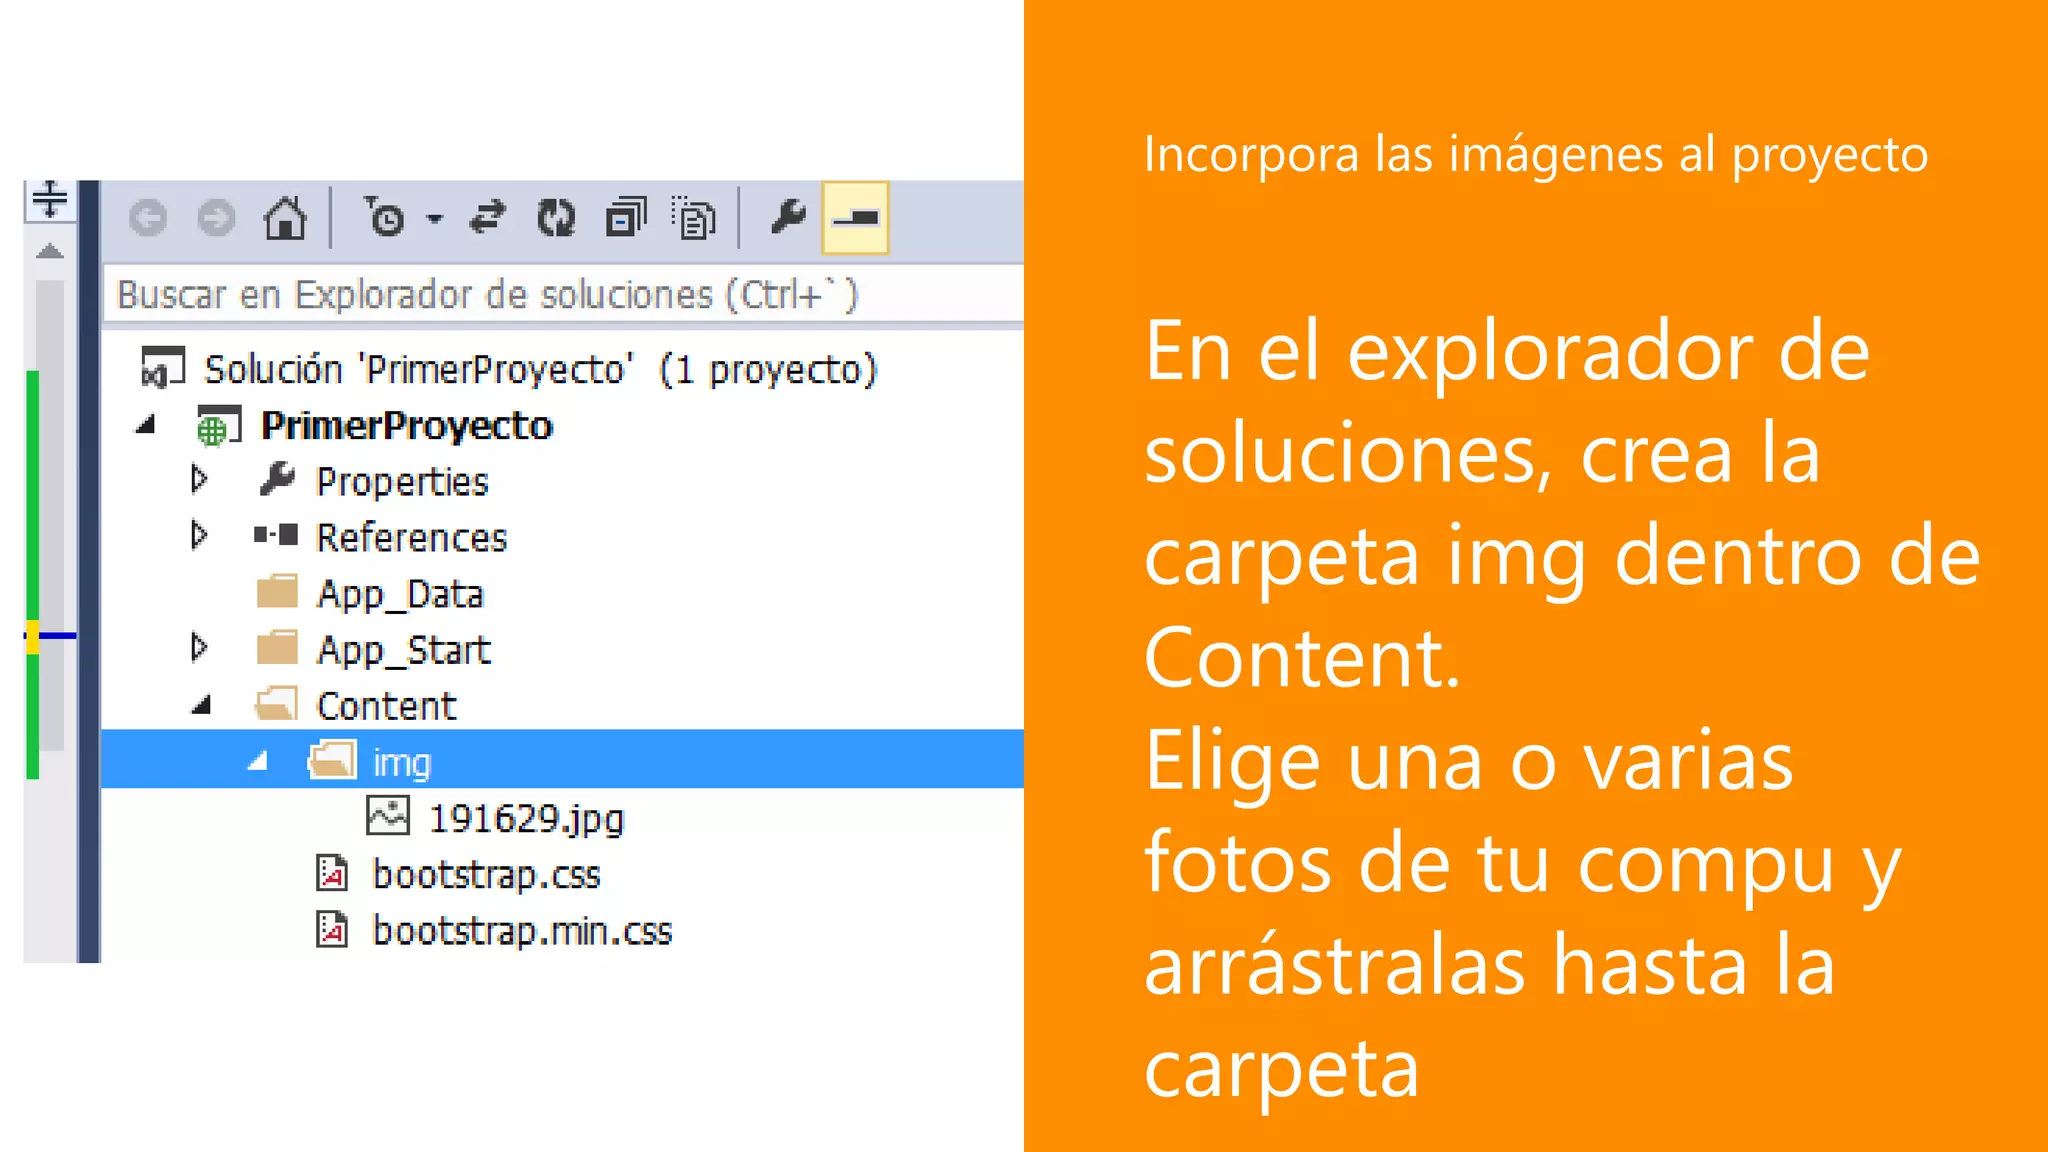2048x1152 pixels.
Task: Open the Pending Changes Filter dropdown arrow
Action: click(x=434, y=218)
